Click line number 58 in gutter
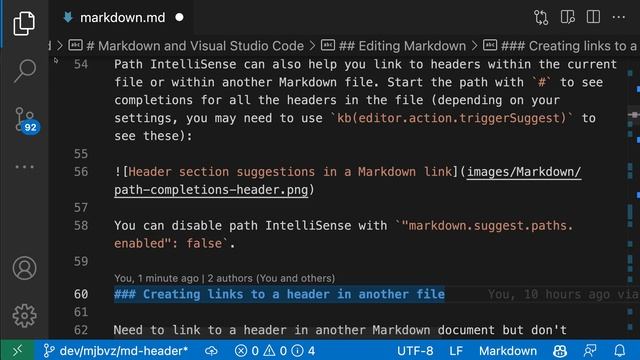640x360 pixels. point(81,226)
